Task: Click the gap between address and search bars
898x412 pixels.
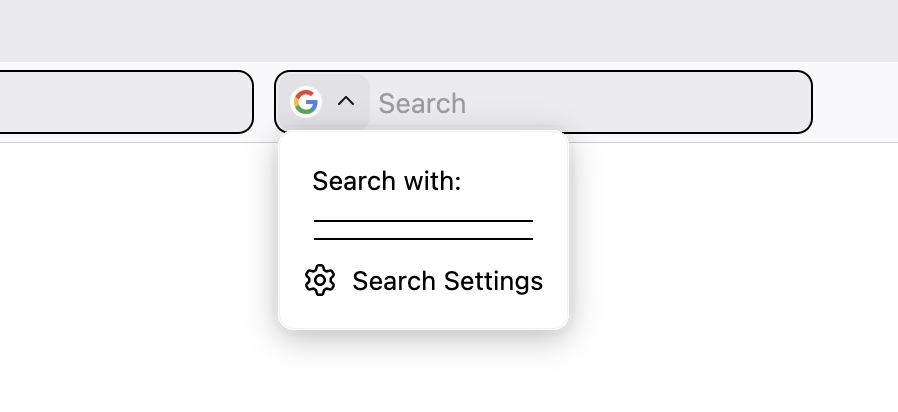Action: [264, 102]
